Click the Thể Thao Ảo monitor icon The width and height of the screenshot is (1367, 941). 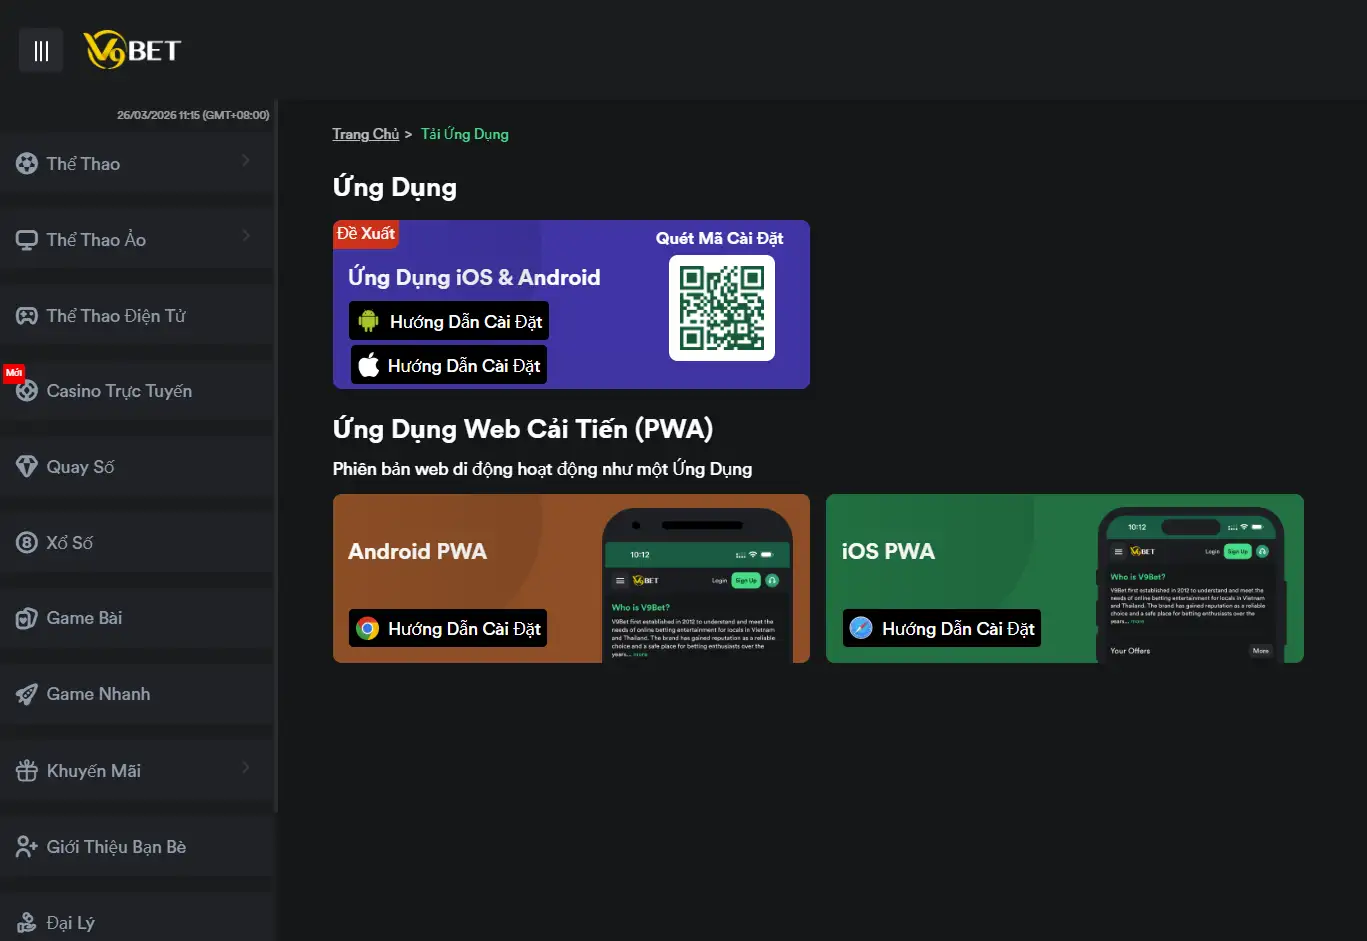(27, 240)
